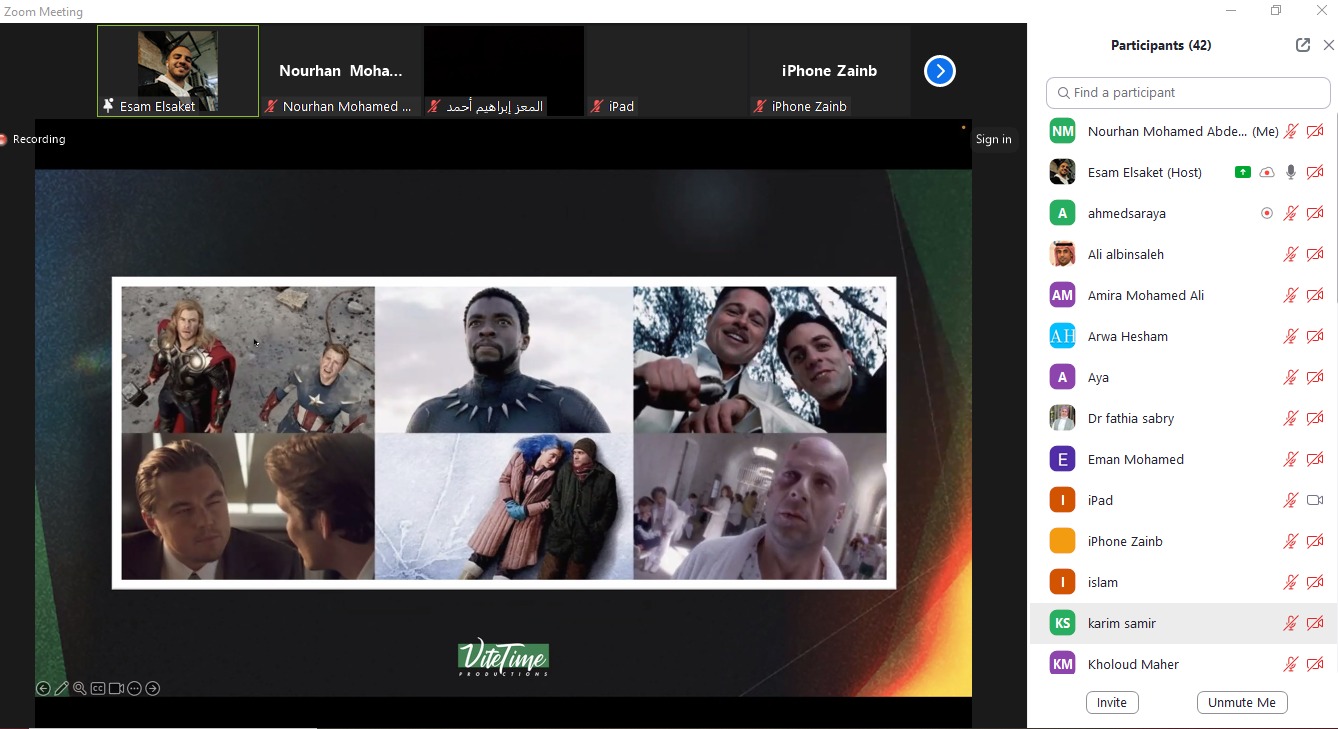Close the Participants panel
Image resolution: width=1338 pixels, height=729 pixels.
point(1329,45)
